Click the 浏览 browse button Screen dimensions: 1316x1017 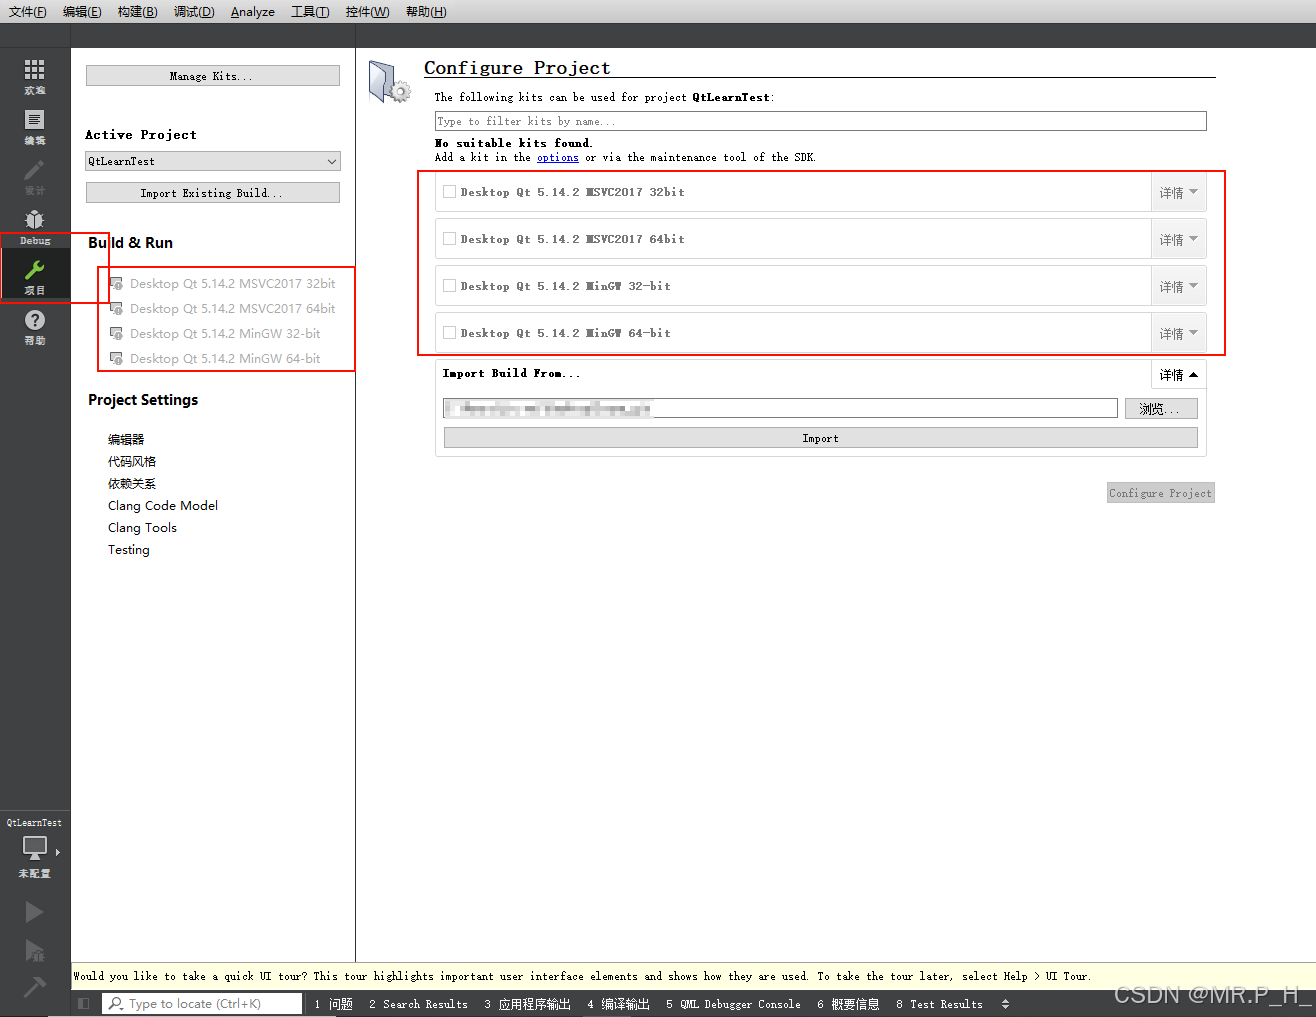(1161, 409)
